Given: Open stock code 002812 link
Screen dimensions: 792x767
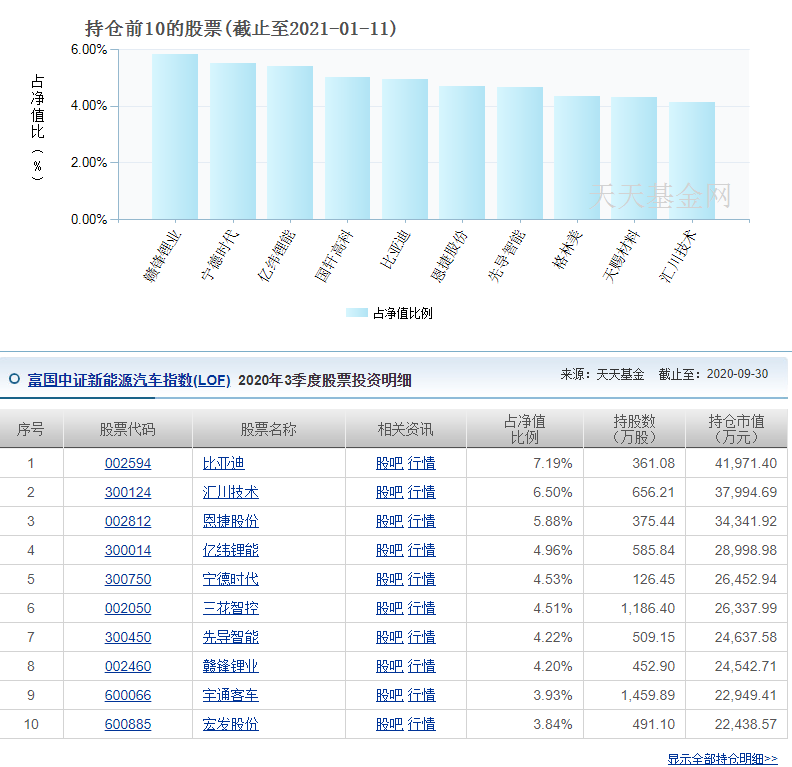Looking at the screenshot, I should point(128,521).
